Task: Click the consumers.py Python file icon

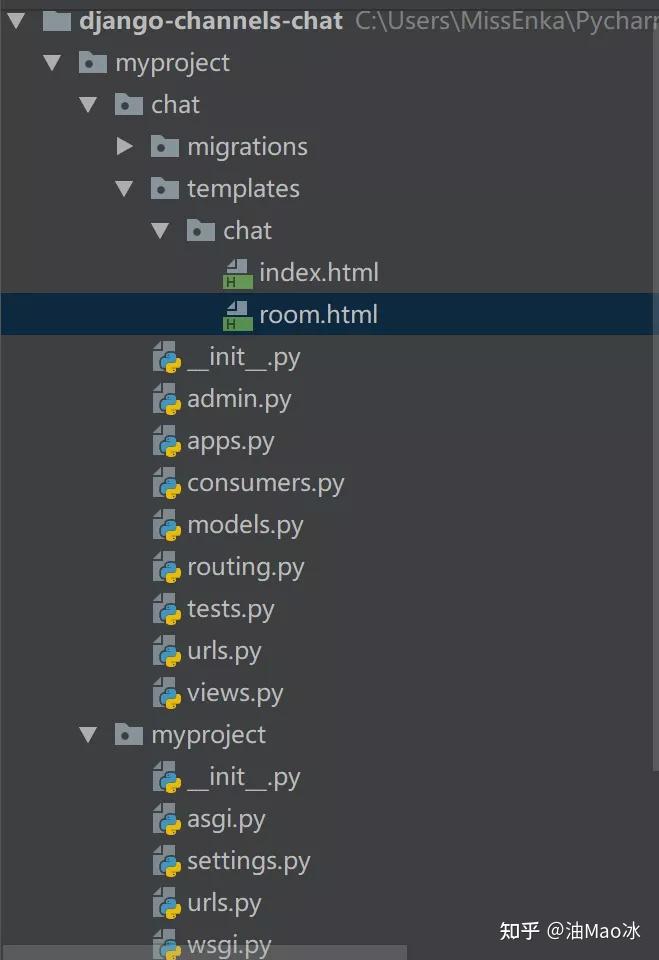Action: tap(166, 484)
